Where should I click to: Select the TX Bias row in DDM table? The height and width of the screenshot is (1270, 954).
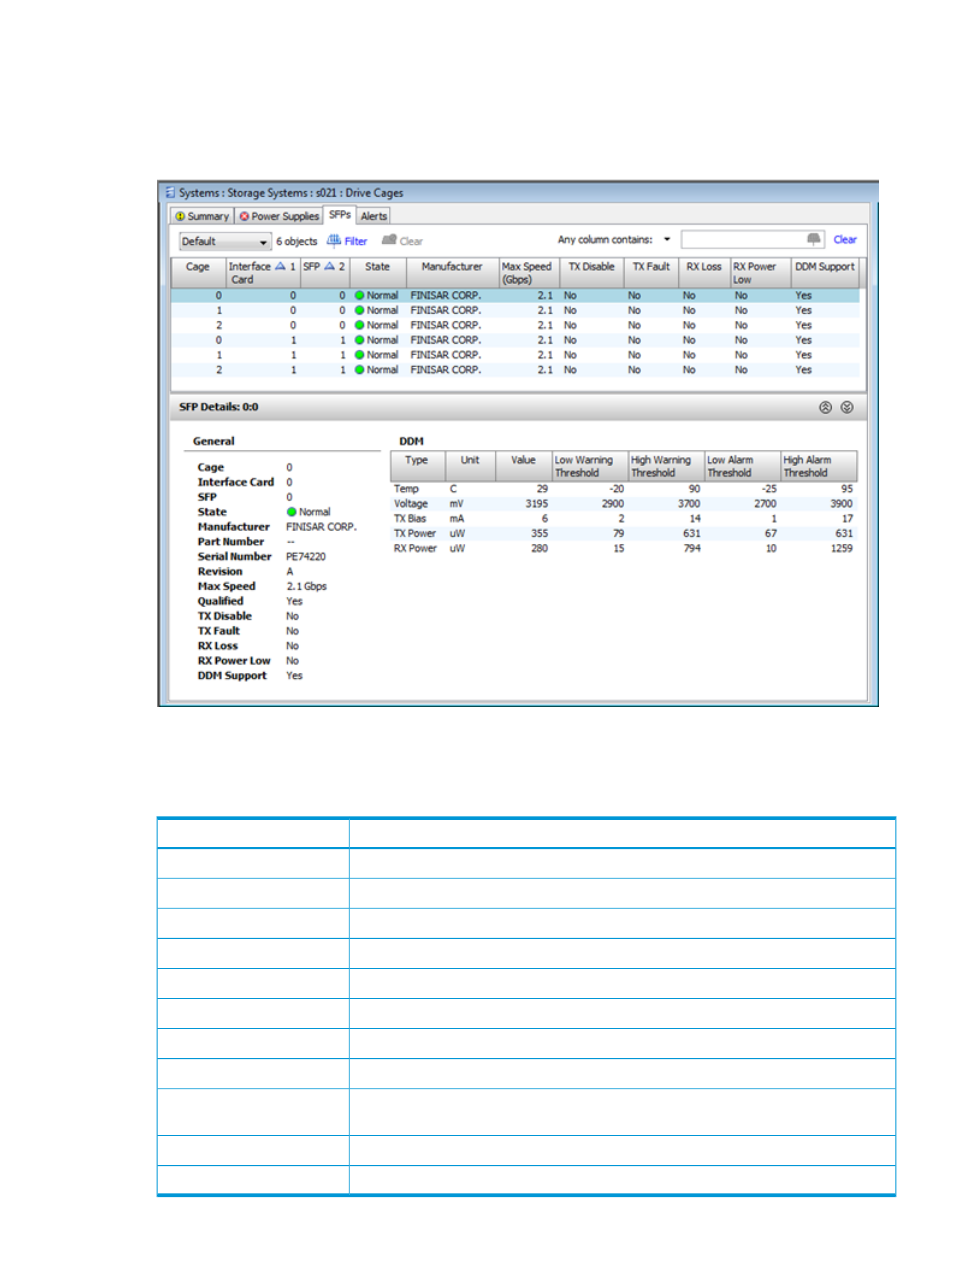pos(624,519)
